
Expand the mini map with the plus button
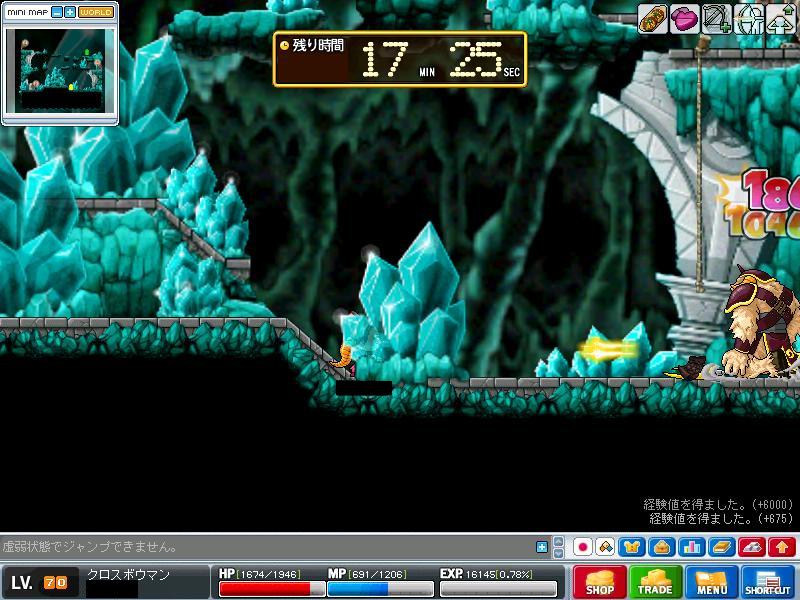point(70,12)
